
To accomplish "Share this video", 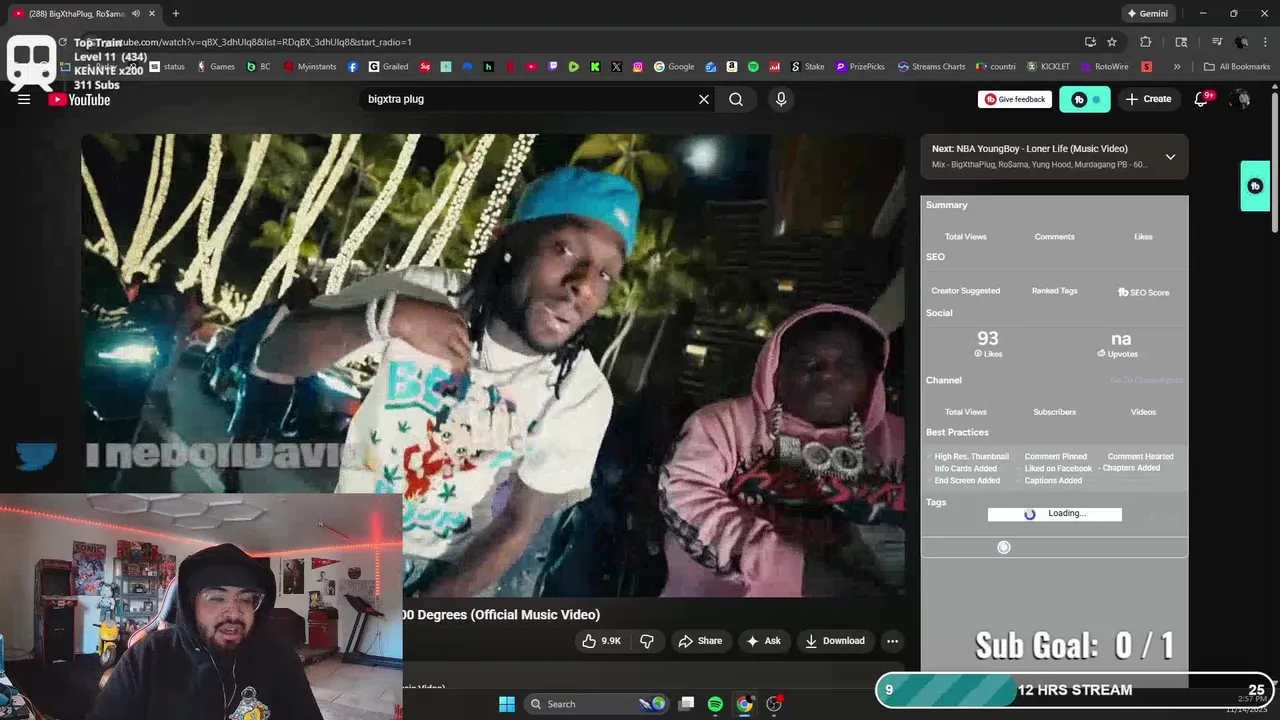I will 700,641.
